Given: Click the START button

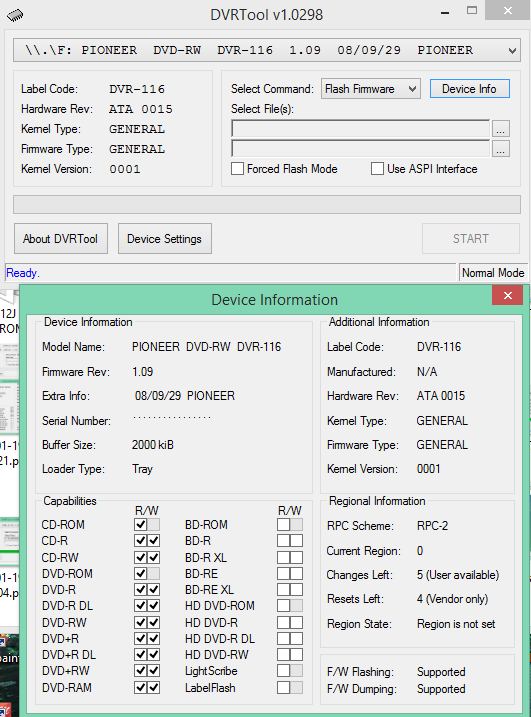Looking at the screenshot, I should [x=471, y=239].
